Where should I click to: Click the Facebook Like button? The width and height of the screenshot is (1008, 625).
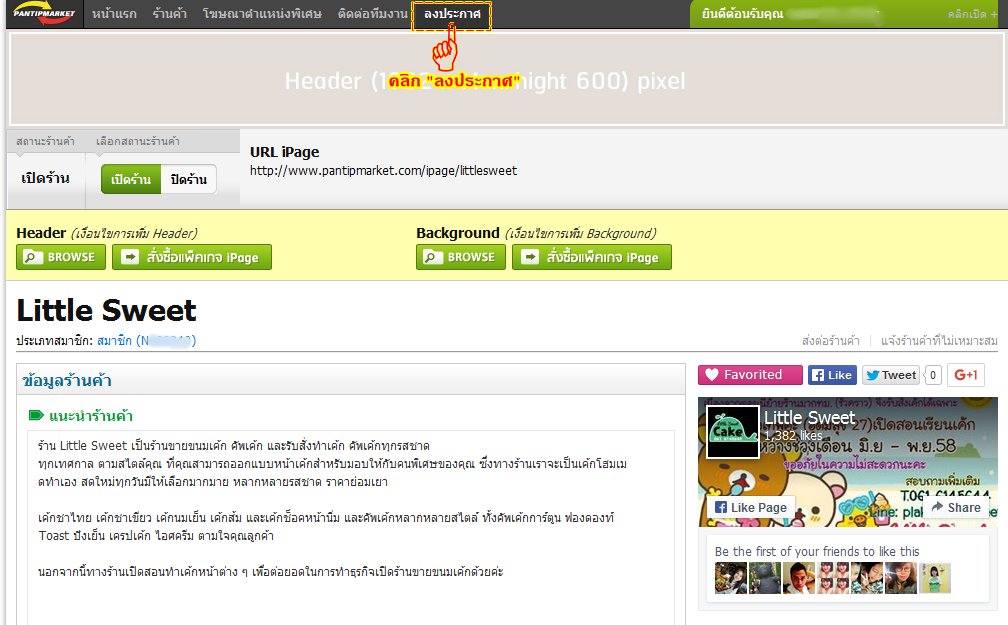pyautogui.click(x=832, y=375)
